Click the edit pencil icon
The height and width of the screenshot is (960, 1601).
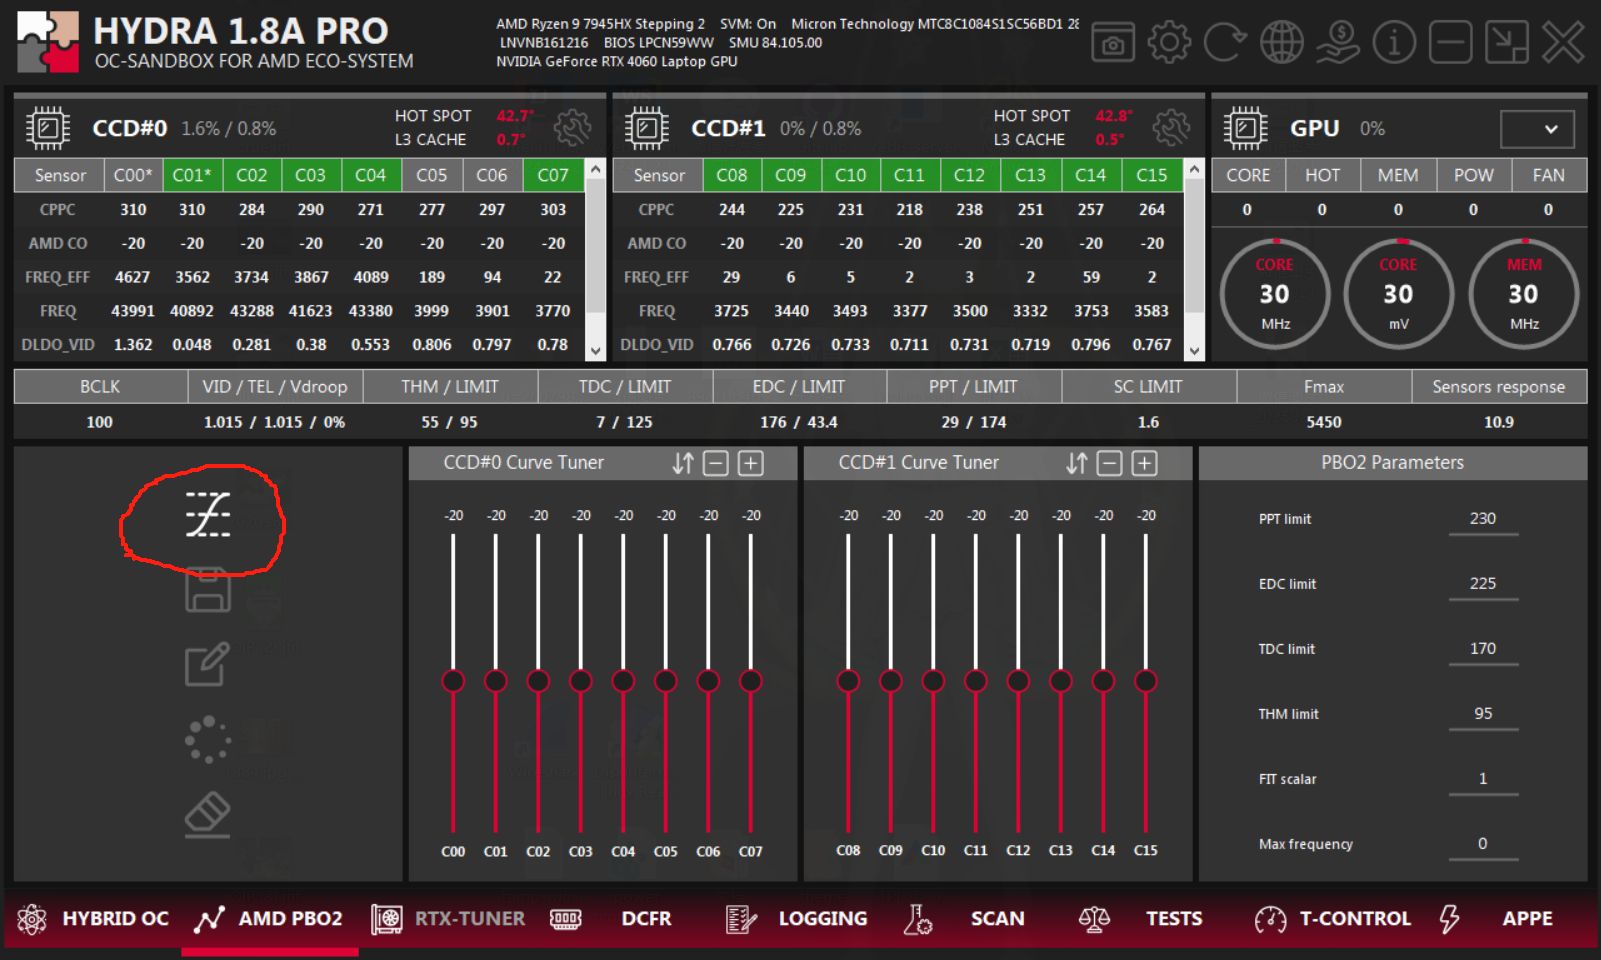tap(207, 664)
